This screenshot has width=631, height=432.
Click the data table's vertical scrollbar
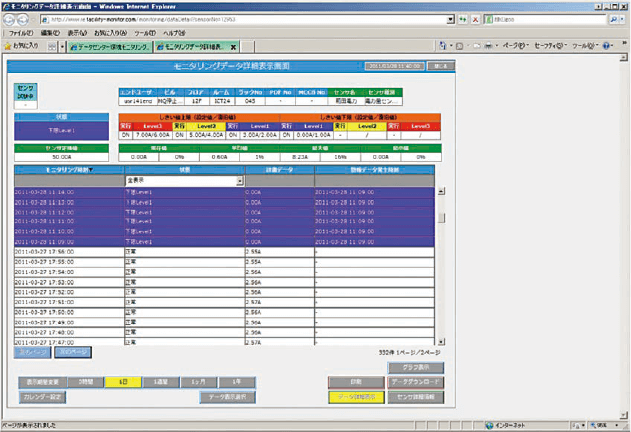pos(442,260)
